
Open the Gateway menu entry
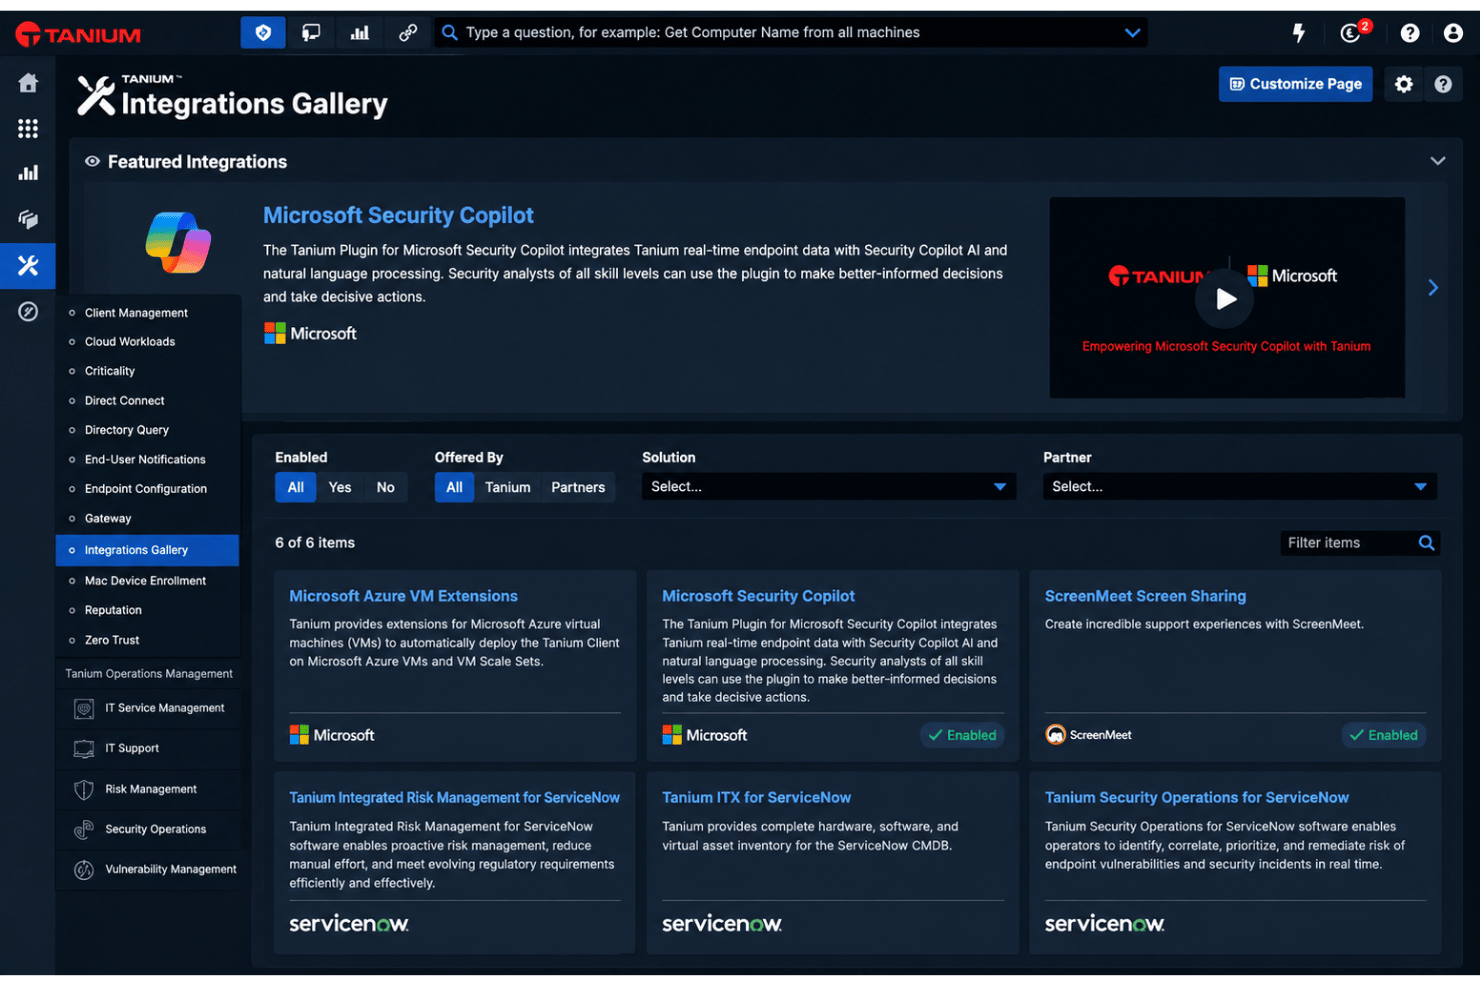(x=108, y=519)
